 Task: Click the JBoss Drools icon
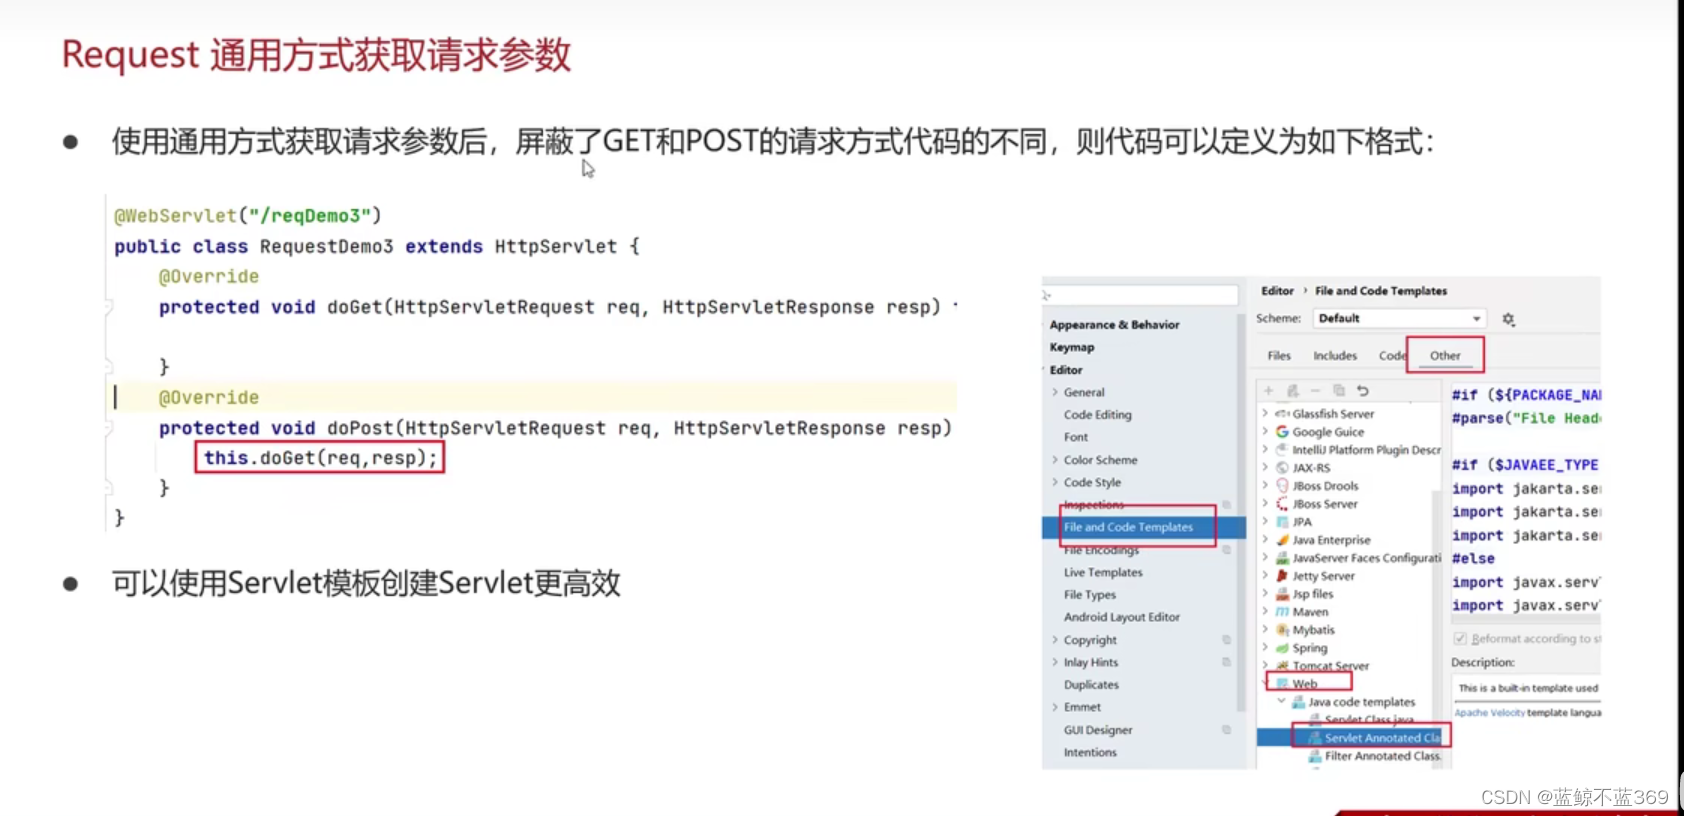[x=1282, y=486]
